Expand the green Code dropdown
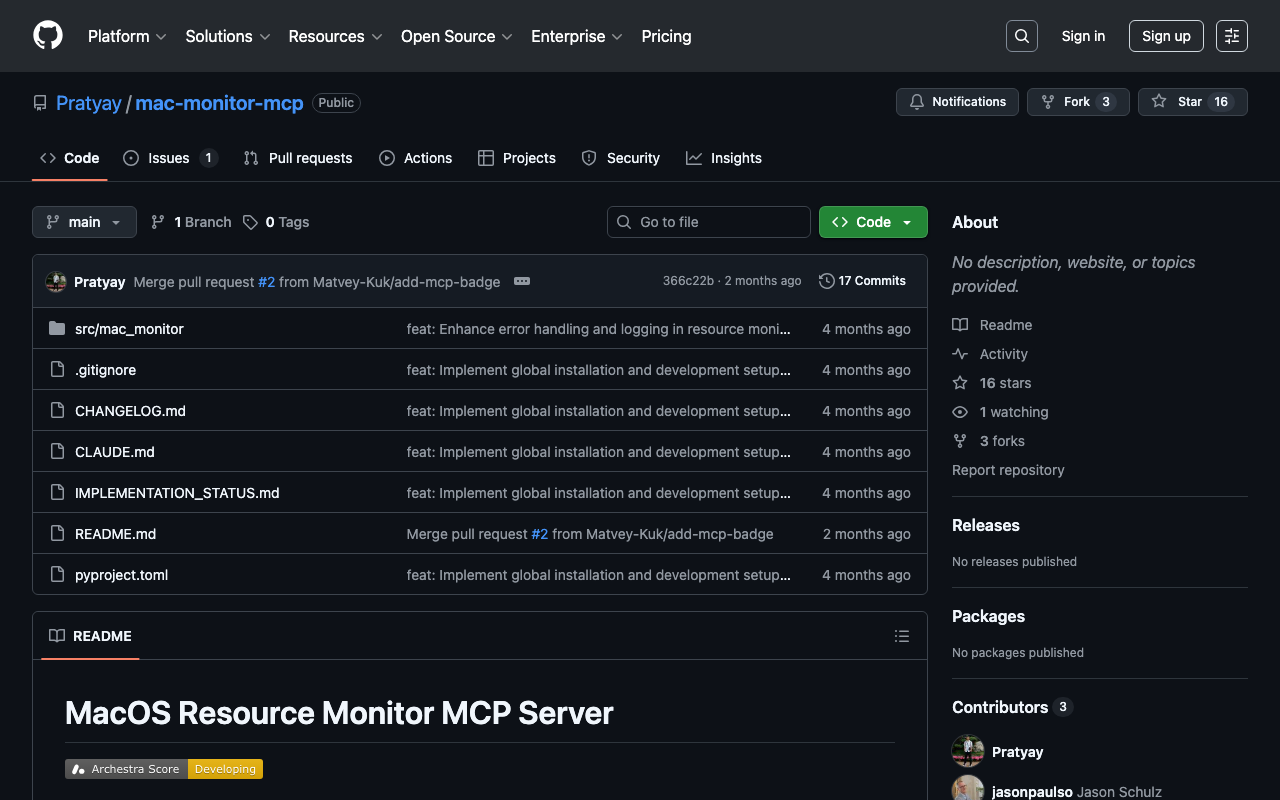 coord(872,222)
